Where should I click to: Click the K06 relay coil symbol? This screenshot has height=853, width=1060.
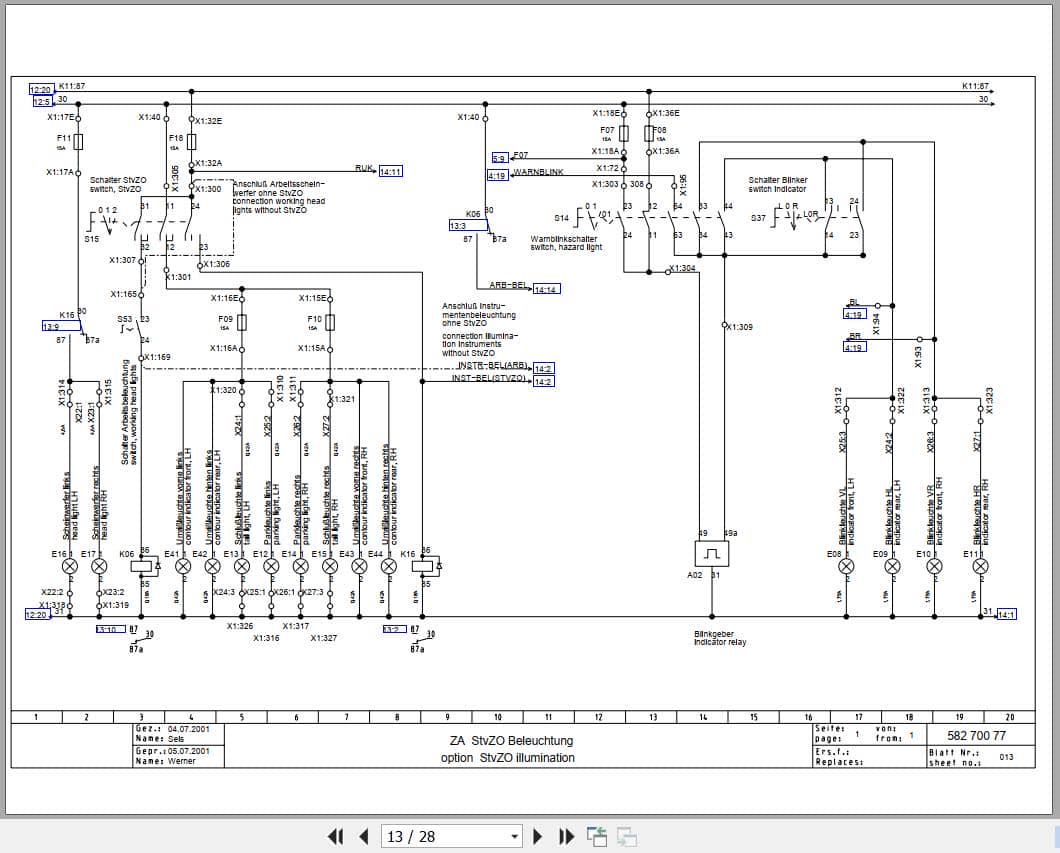coord(143,566)
